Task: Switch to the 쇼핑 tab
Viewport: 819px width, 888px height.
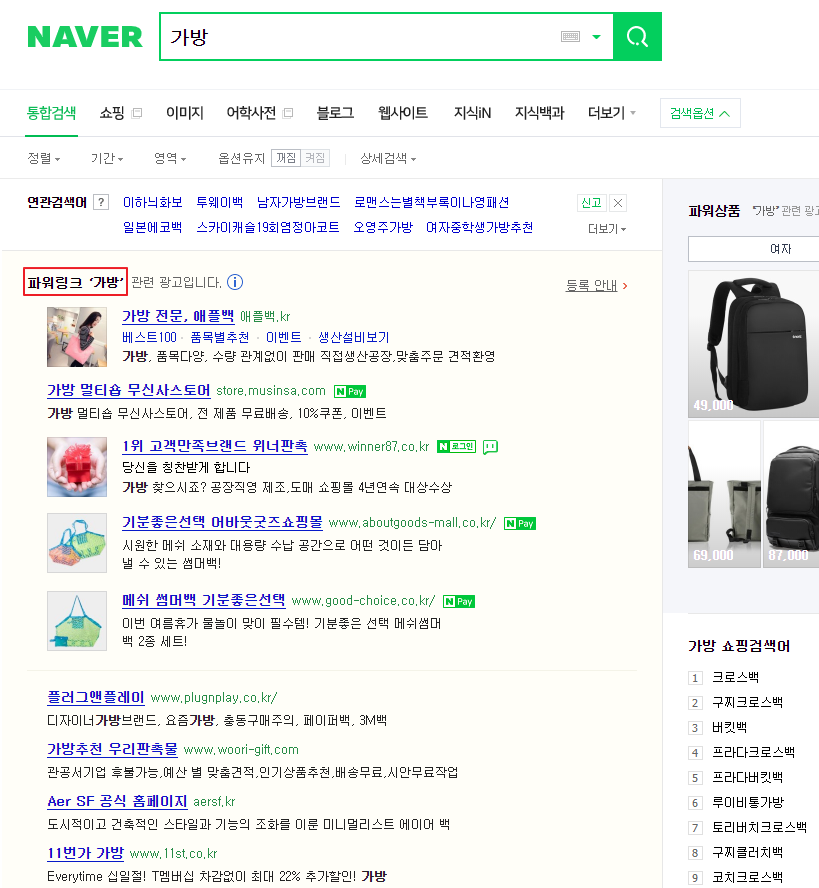Action: tap(112, 113)
